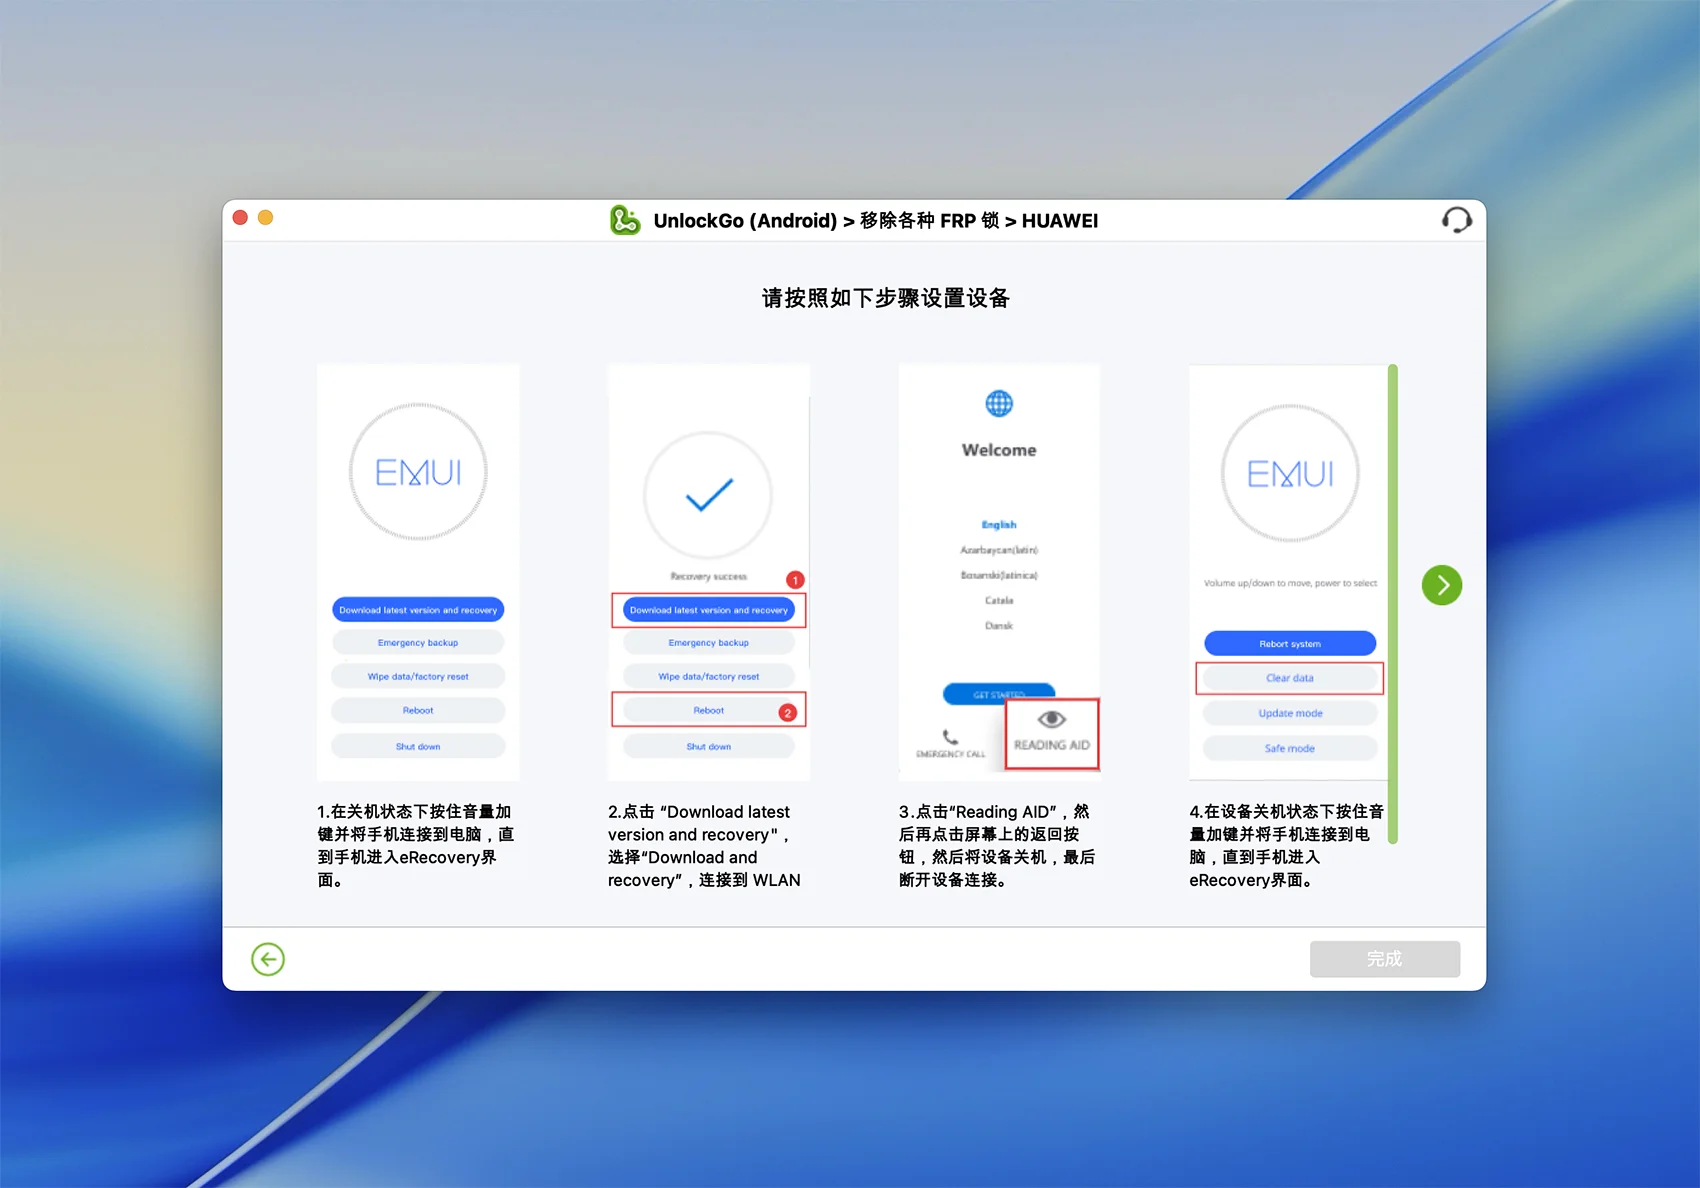Click the highlighted Clear data option
The height and width of the screenshot is (1188, 1700).
(x=1289, y=678)
